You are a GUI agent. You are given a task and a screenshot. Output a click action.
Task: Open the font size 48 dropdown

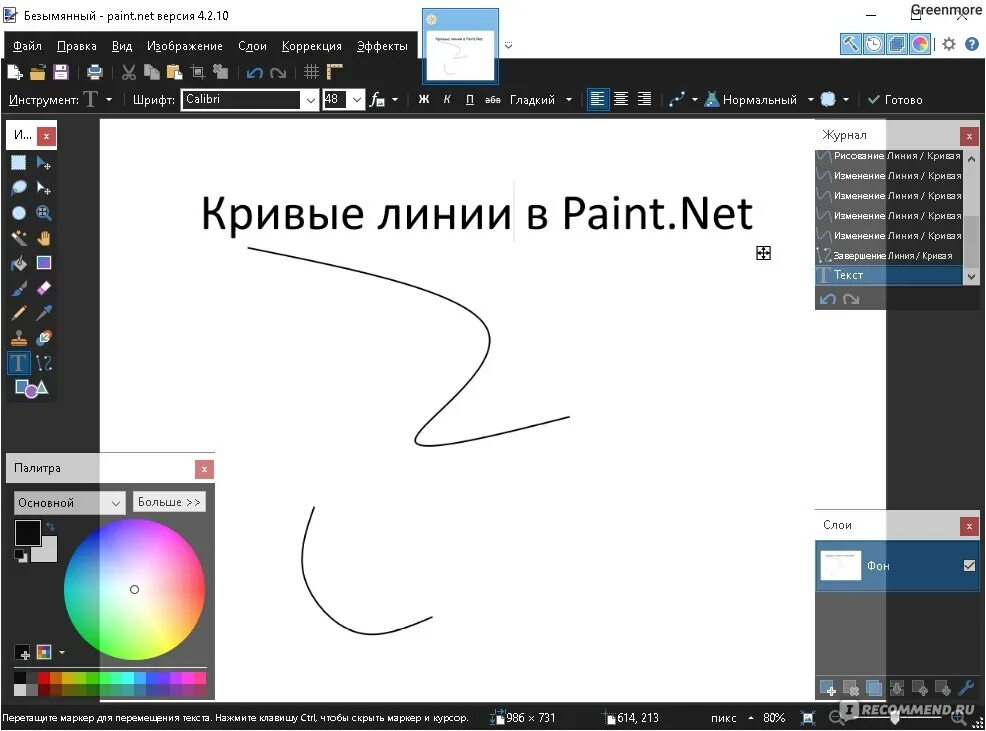point(357,100)
